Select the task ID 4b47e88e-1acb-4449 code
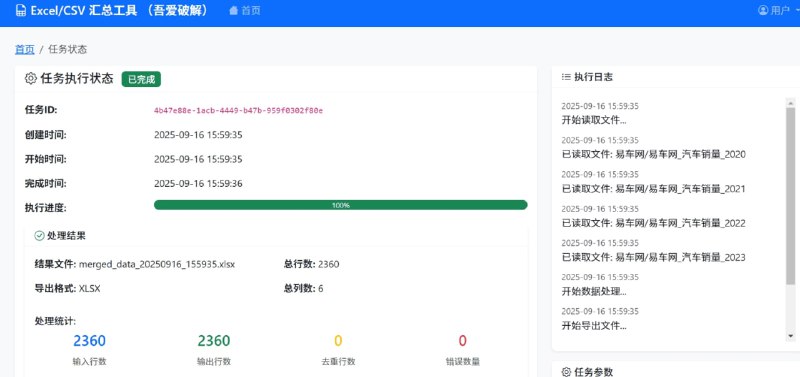Image resolution: width=800 pixels, height=377 pixels. (x=238, y=110)
